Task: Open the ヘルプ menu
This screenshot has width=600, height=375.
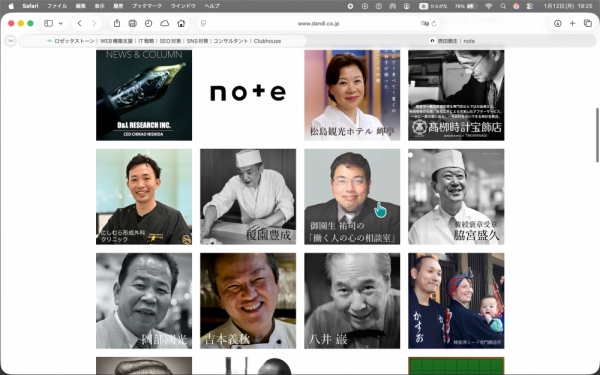Action: 212,6
